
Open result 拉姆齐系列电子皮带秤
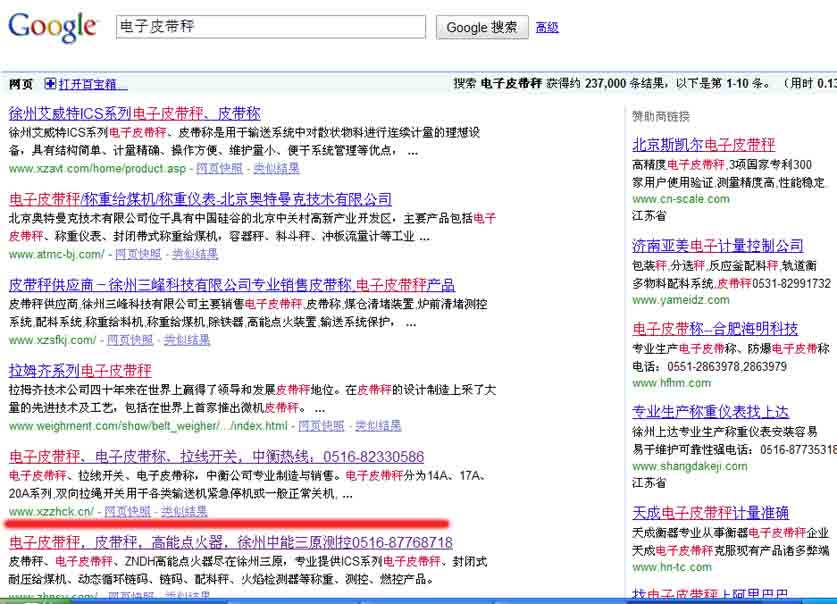click(80, 370)
